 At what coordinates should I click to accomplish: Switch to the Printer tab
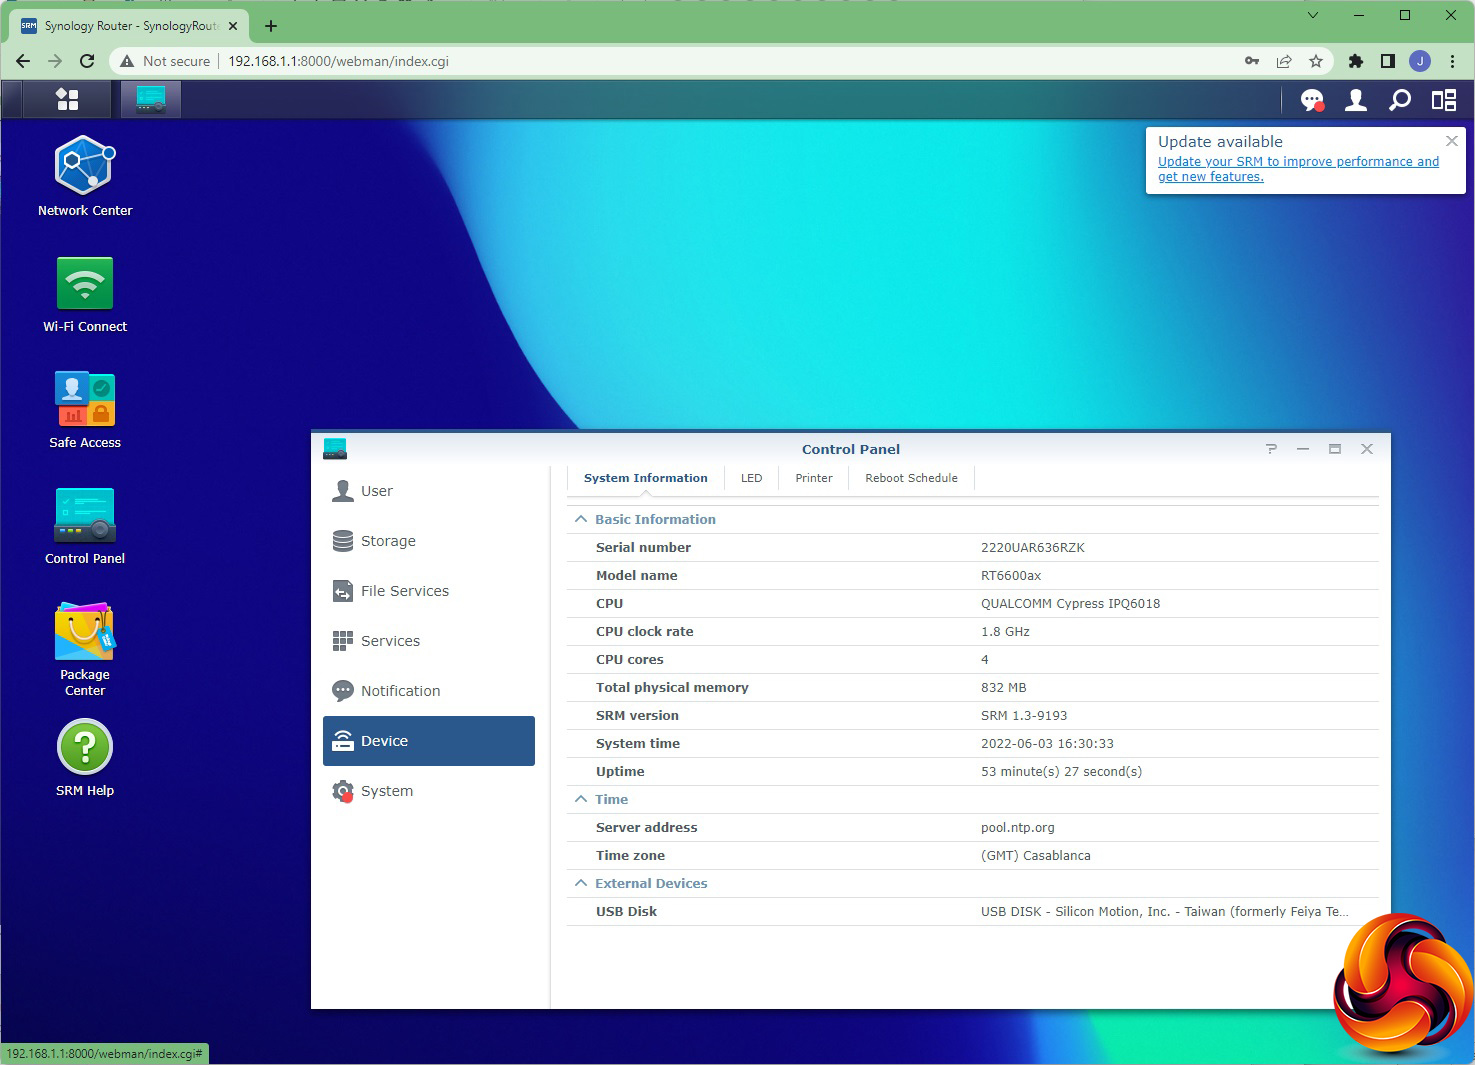814,478
